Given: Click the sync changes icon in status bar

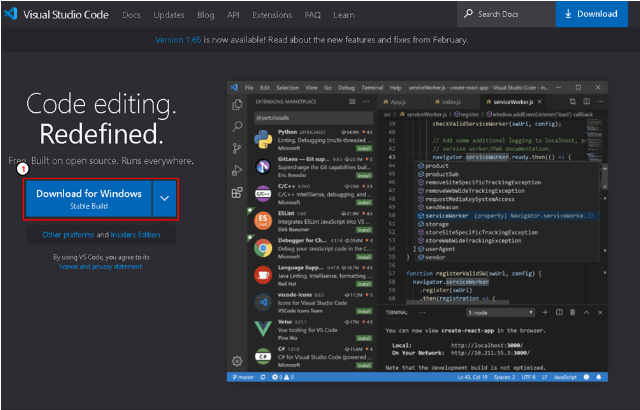Looking at the screenshot, I should coord(263,377).
